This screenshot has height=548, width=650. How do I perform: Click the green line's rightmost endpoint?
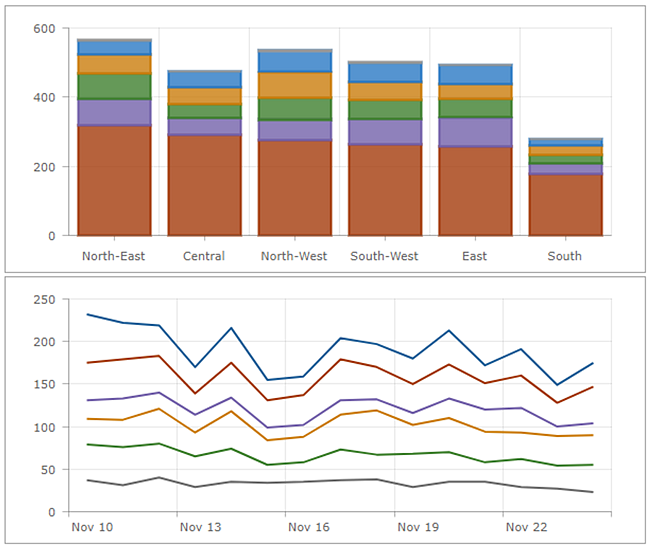(x=593, y=465)
